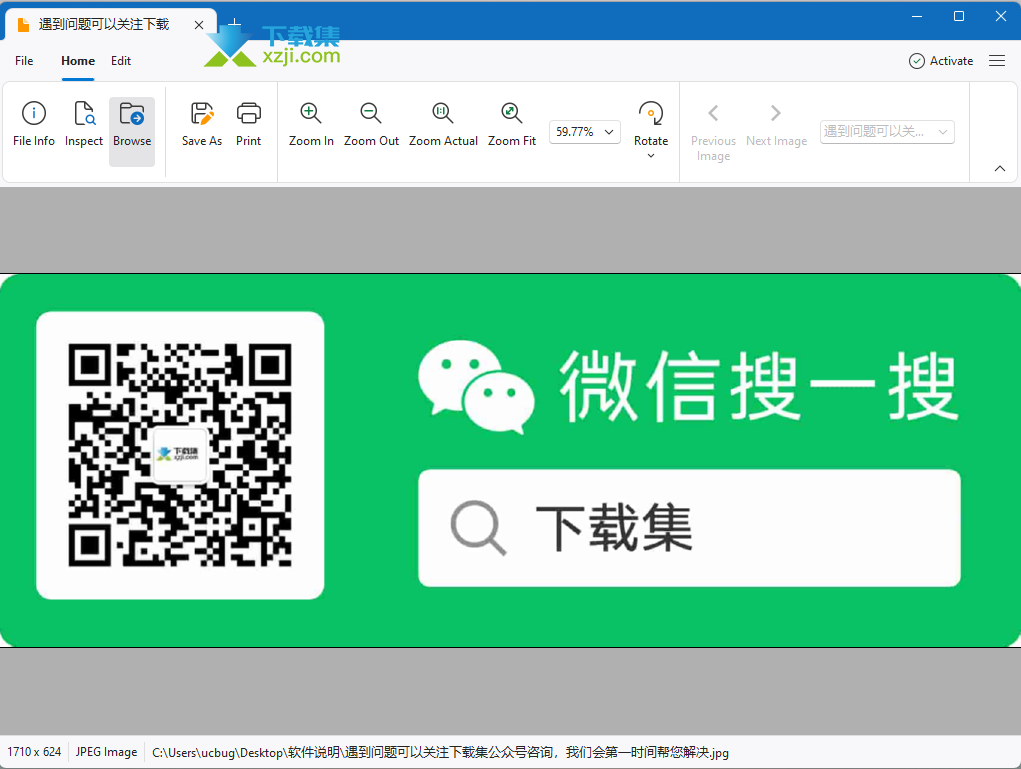Click the file path in status bar
Viewport: 1021px width, 769px height.
pos(440,753)
